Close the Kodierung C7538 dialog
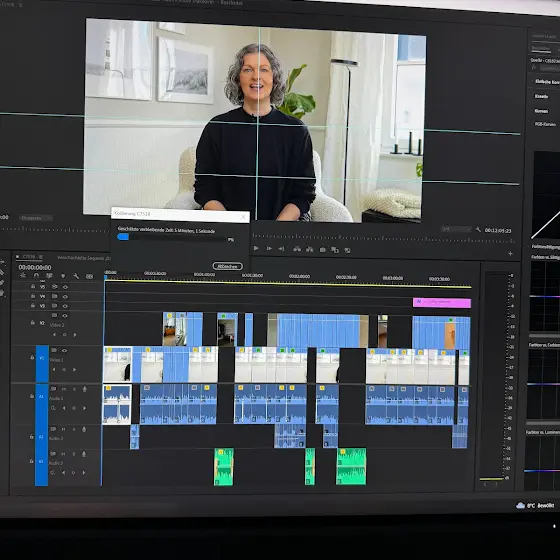Image resolution: width=560 pixels, height=560 pixels. [x=243, y=217]
